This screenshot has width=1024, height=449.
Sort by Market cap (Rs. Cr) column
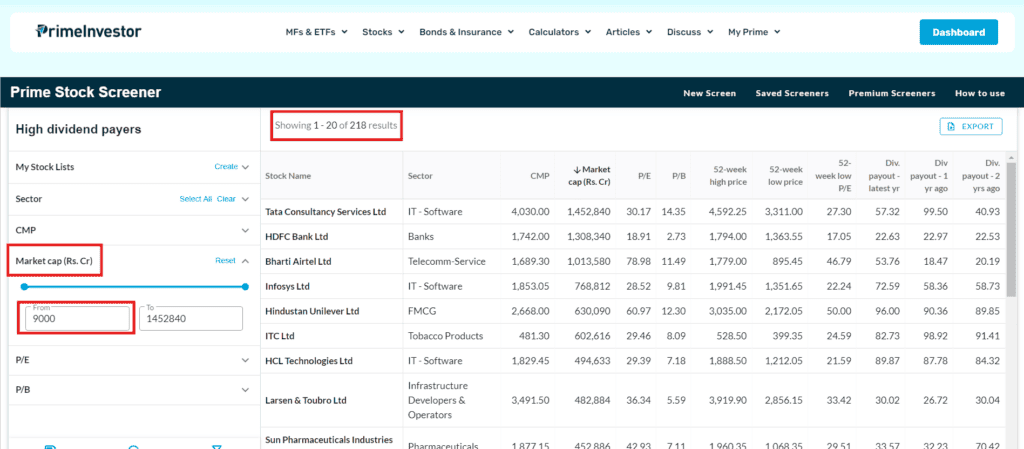click(x=591, y=176)
